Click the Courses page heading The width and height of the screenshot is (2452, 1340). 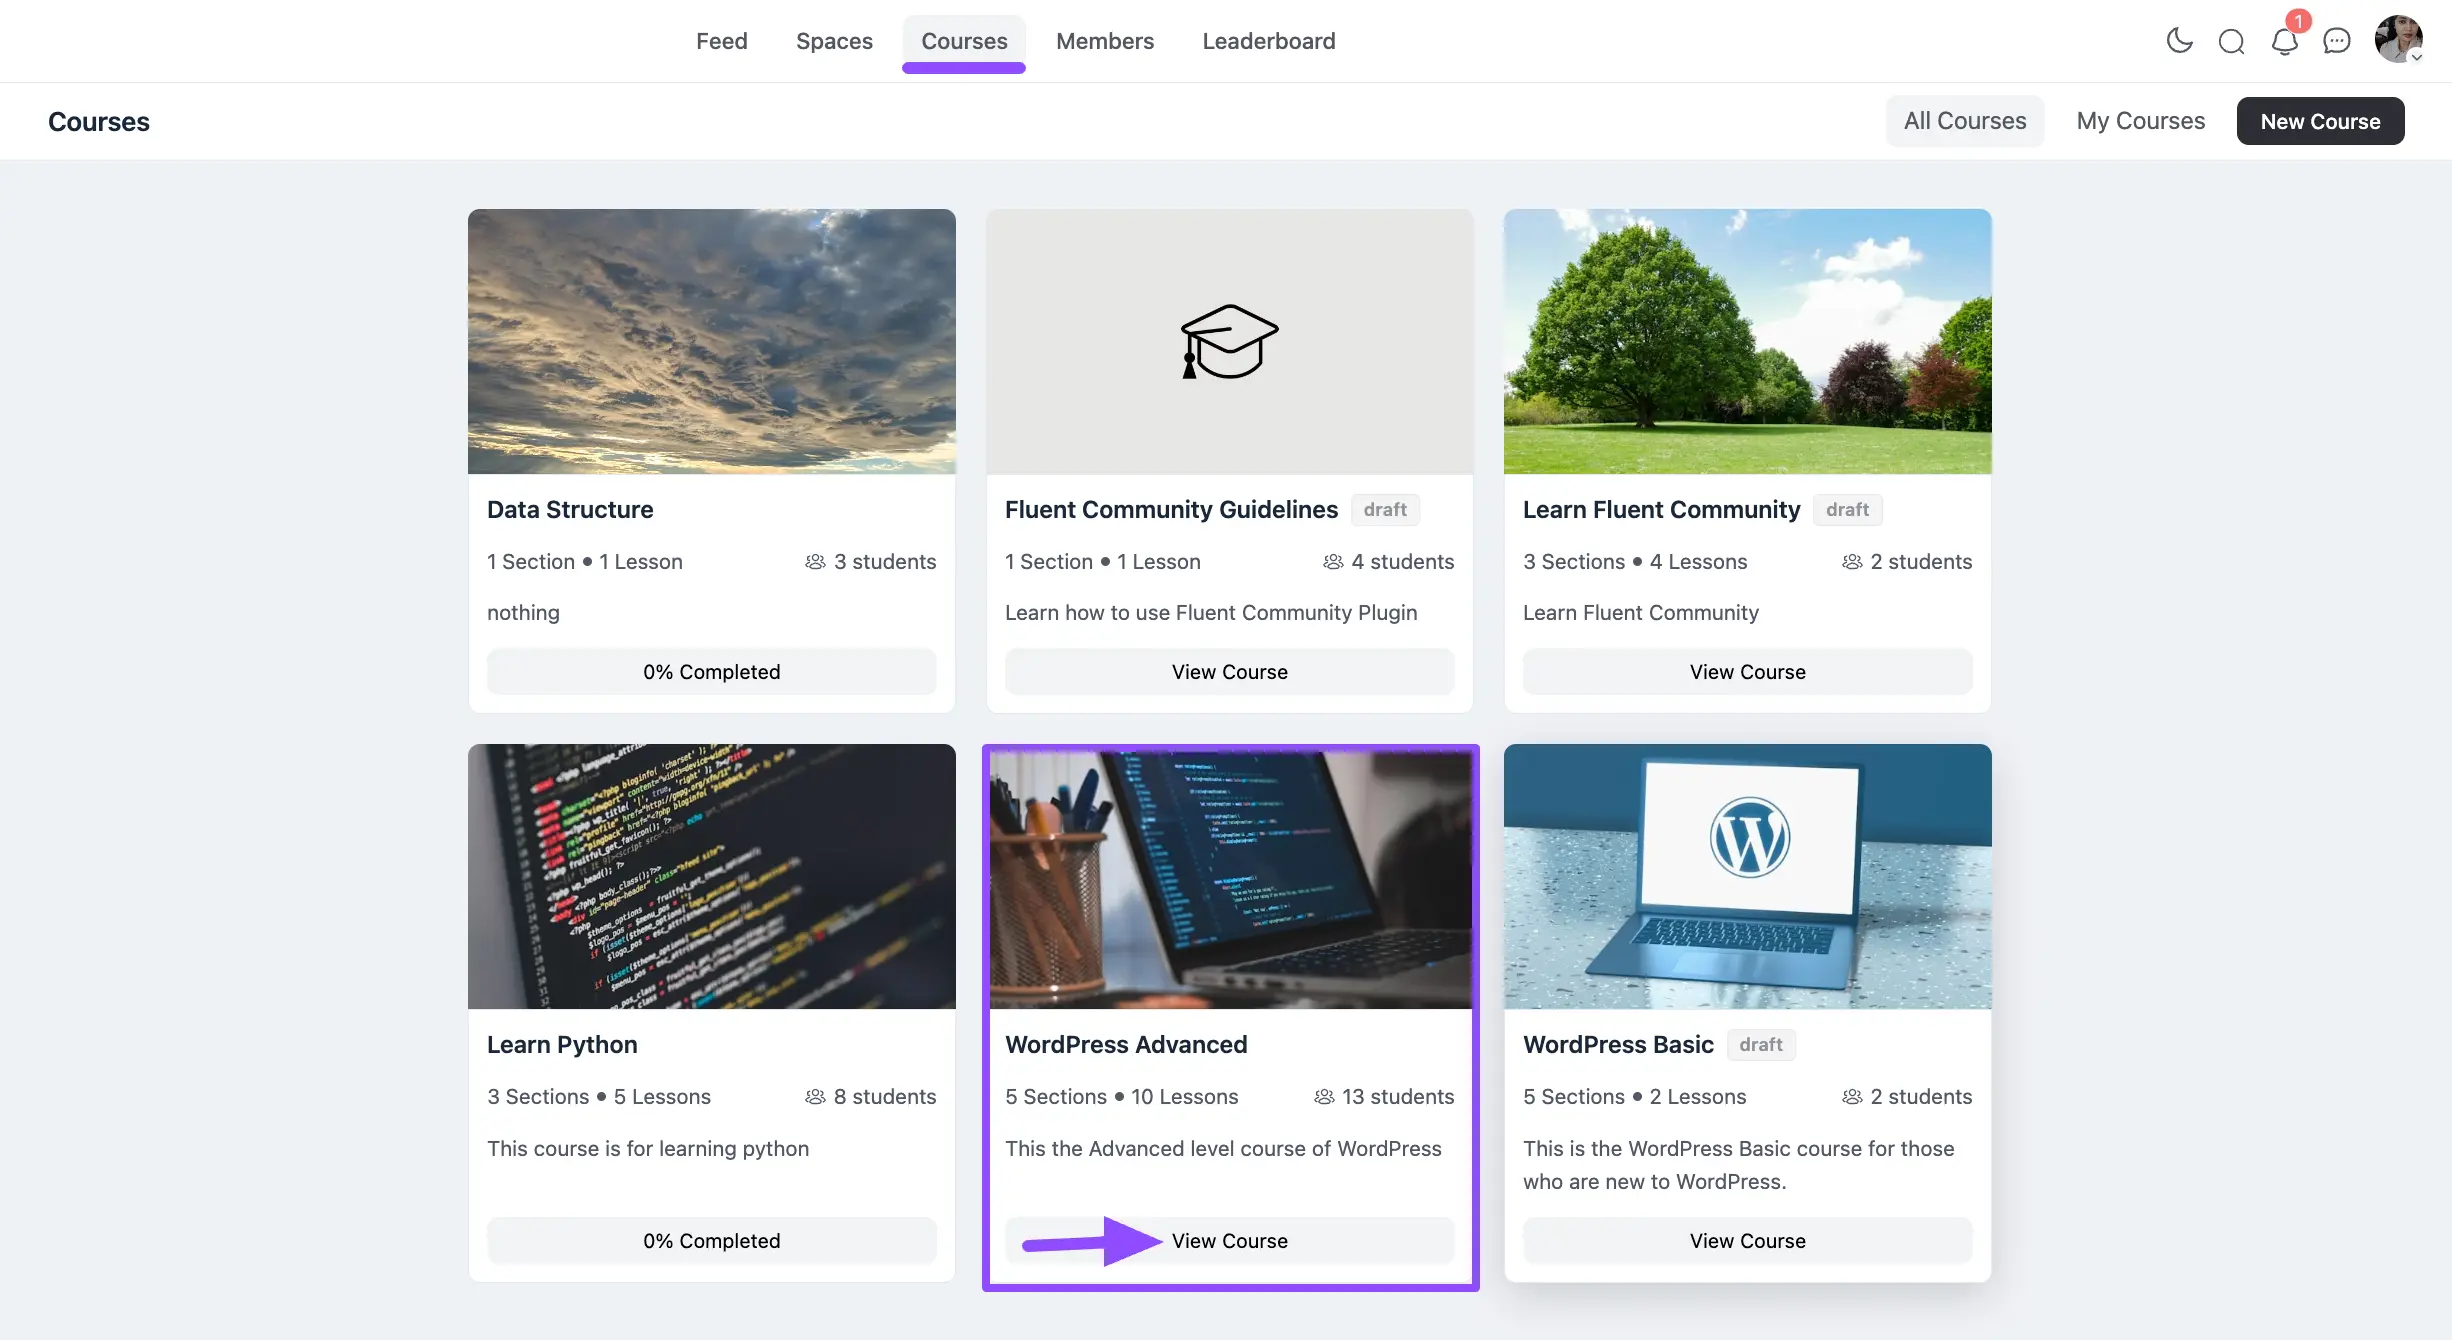tap(99, 121)
